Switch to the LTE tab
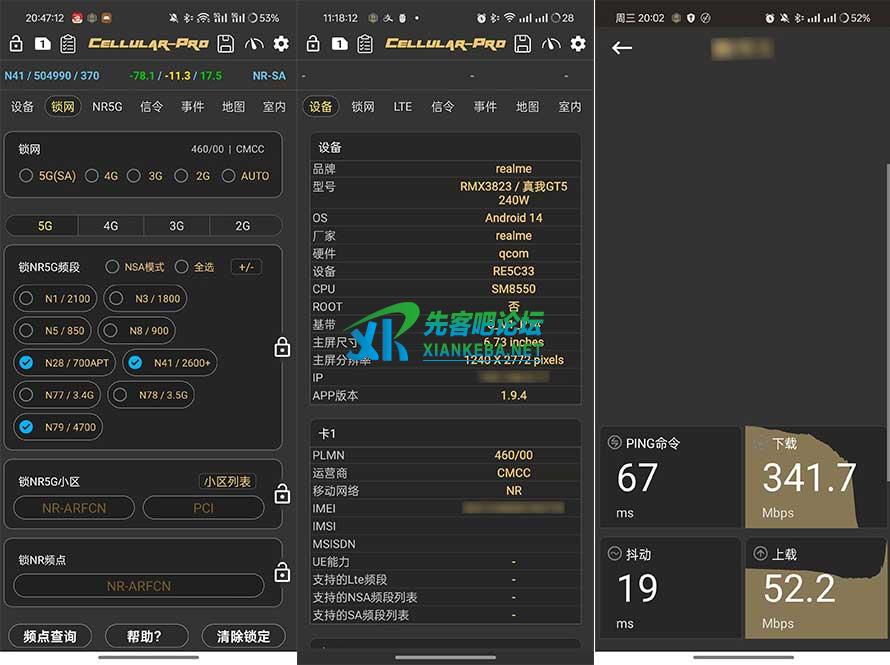 point(402,106)
